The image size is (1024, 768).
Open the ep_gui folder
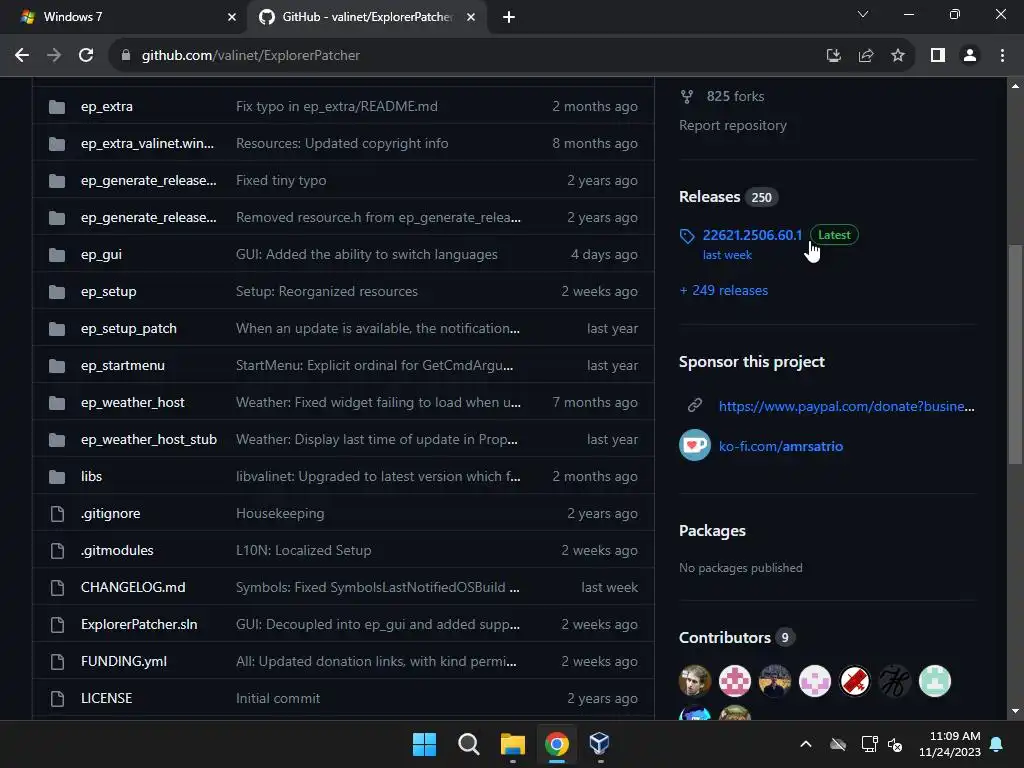coord(101,255)
